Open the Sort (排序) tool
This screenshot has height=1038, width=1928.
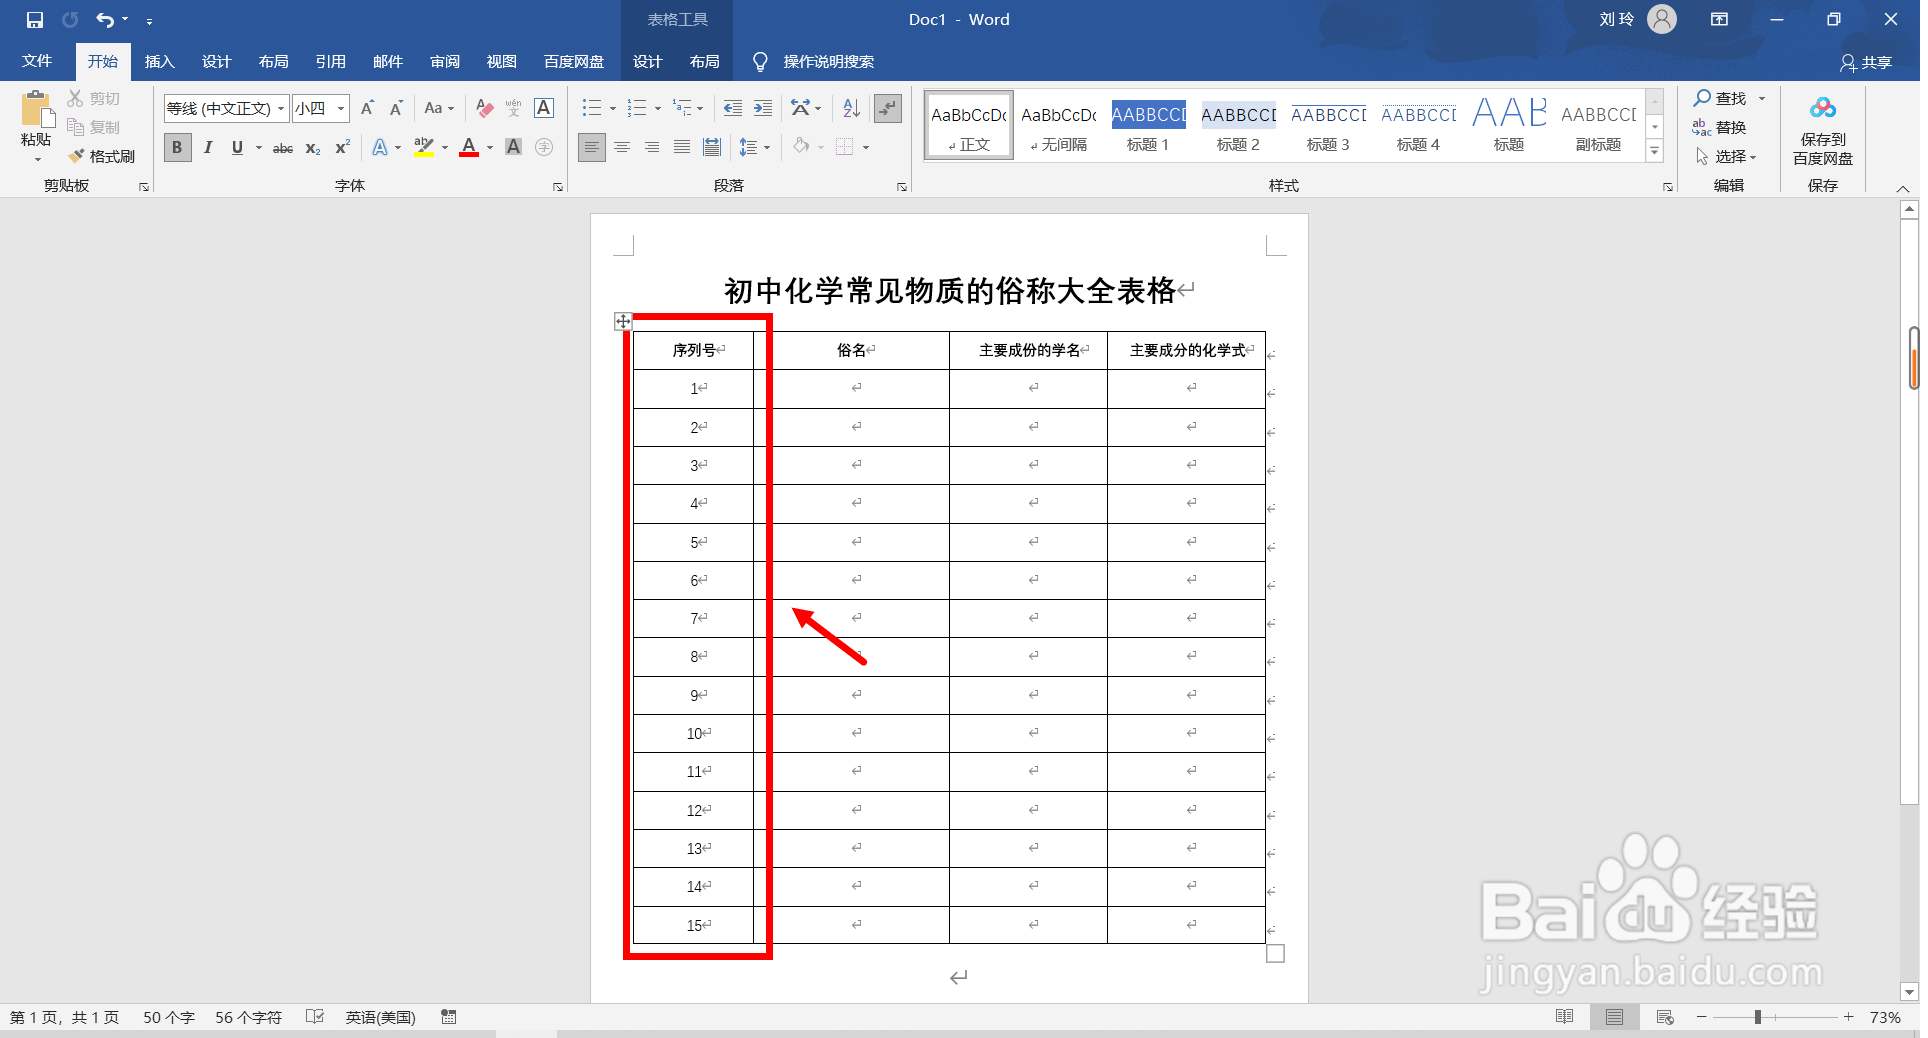pyautogui.click(x=849, y=108)
